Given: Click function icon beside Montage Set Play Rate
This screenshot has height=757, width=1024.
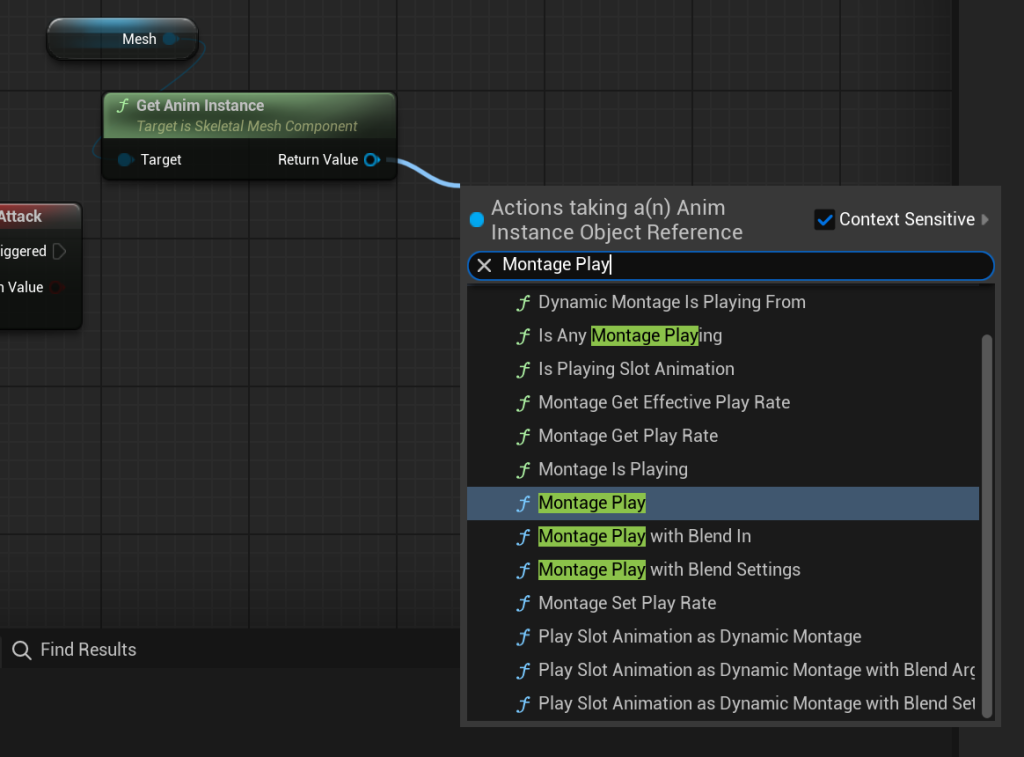Looking at the screenshot, I should coord(523,603).
